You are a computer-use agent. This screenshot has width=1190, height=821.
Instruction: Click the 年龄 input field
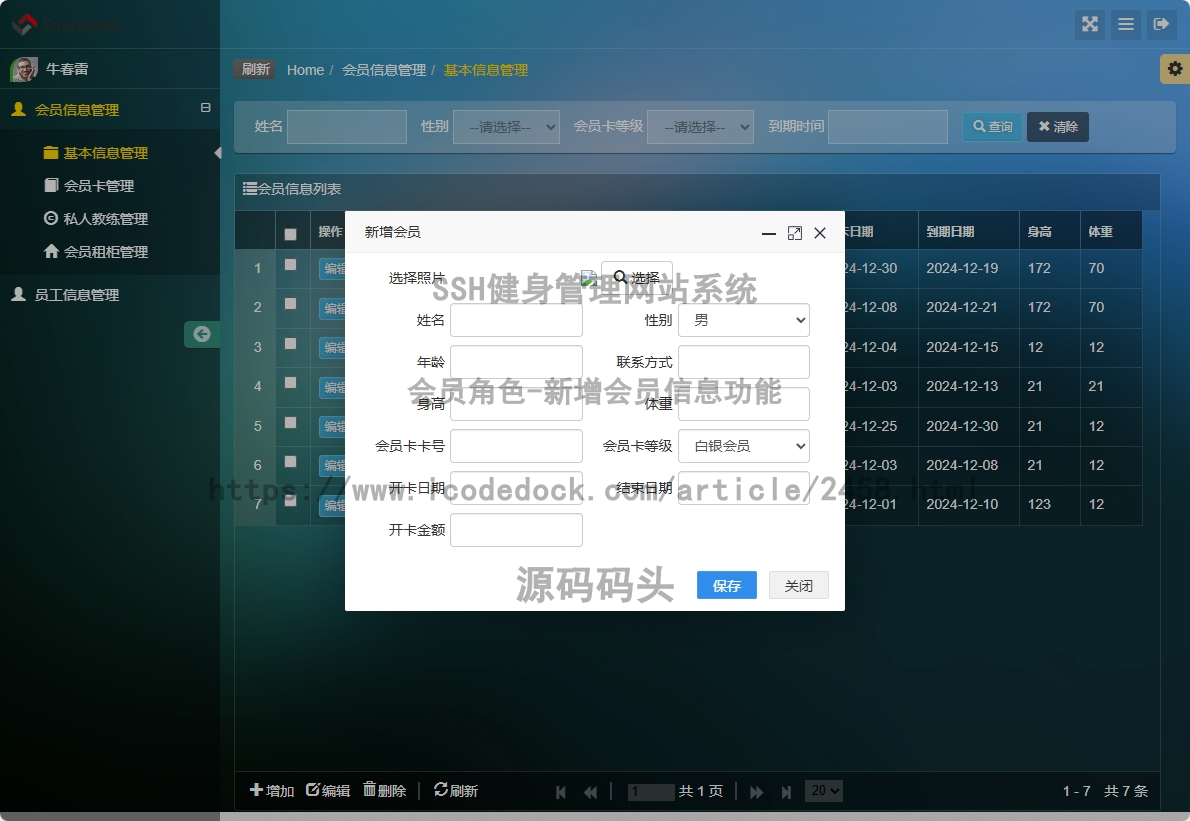[516, 362]
